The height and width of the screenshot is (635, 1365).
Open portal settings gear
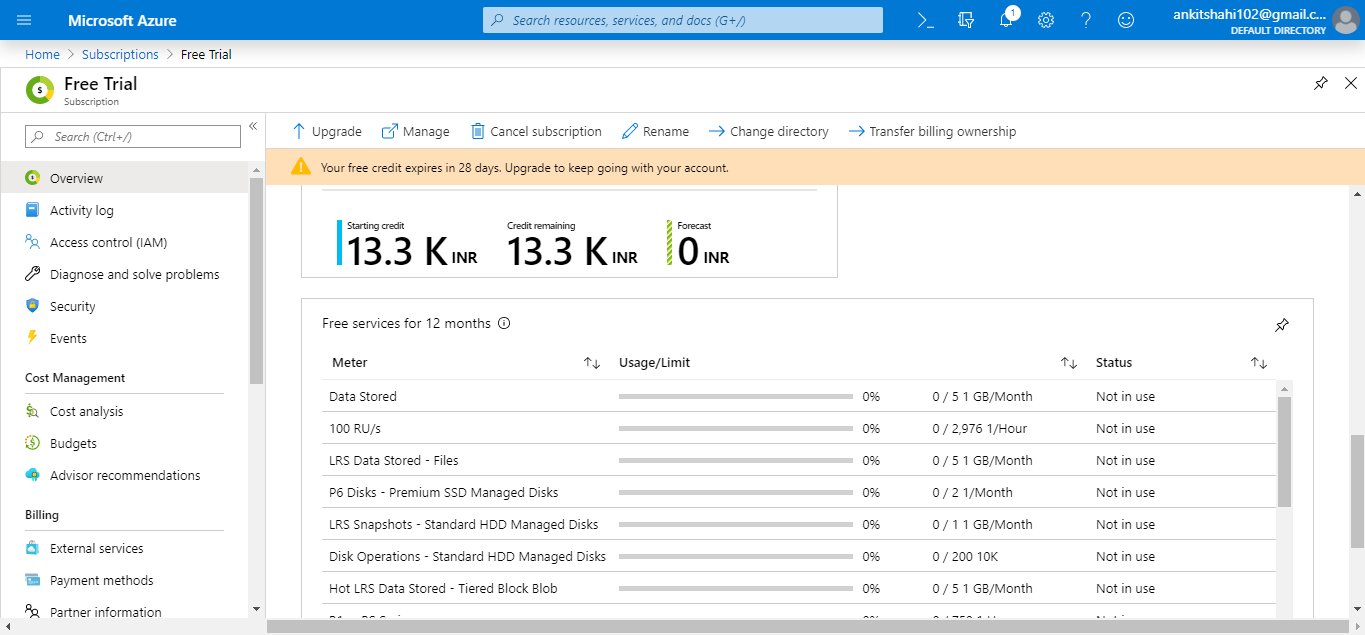(x=1046, y=20)
